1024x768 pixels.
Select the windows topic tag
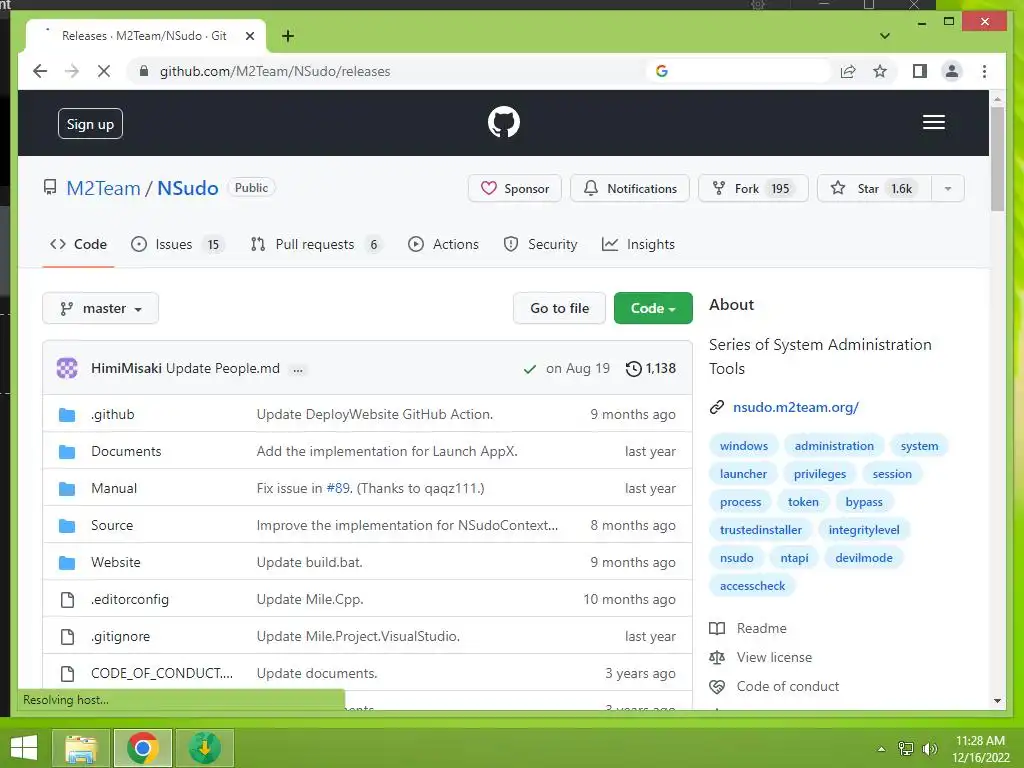pos(744,446)
